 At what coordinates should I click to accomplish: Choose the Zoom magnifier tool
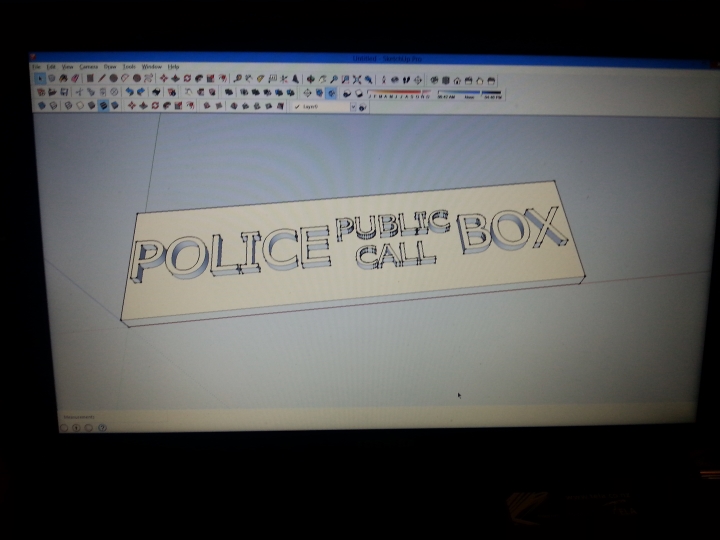click(x=334, y=79)
